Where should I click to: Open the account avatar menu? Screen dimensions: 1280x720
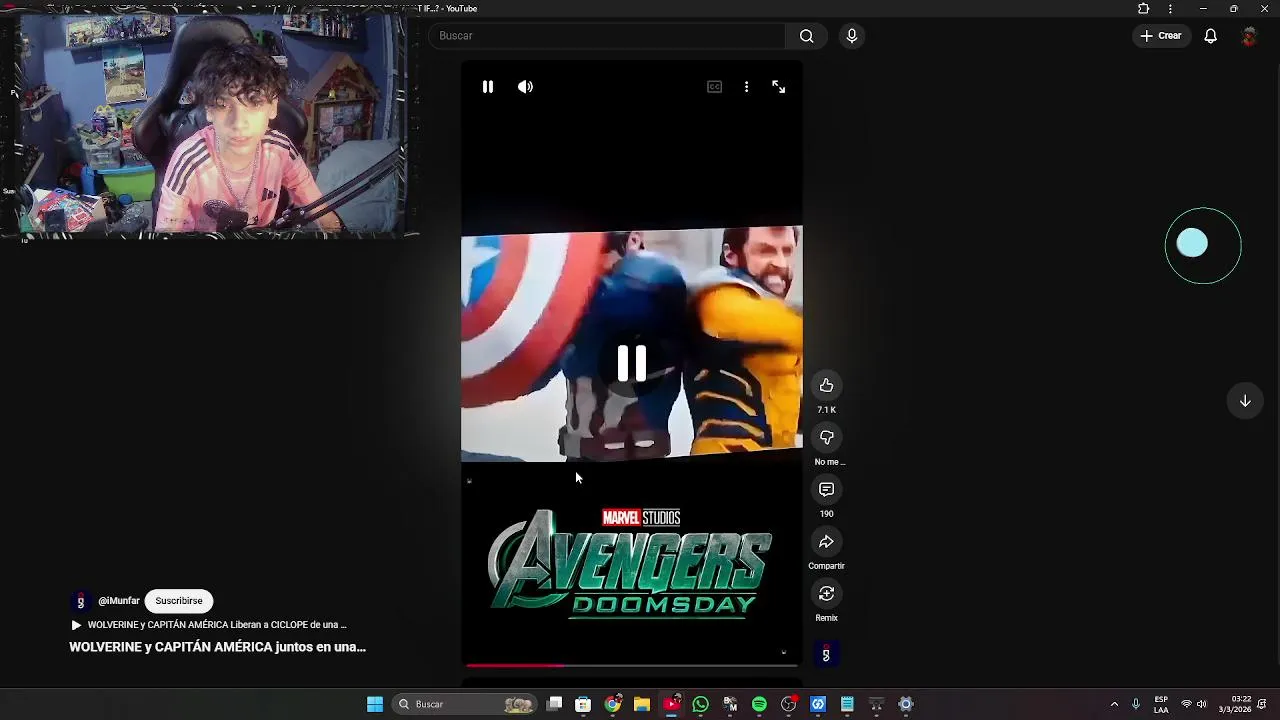1249,37
